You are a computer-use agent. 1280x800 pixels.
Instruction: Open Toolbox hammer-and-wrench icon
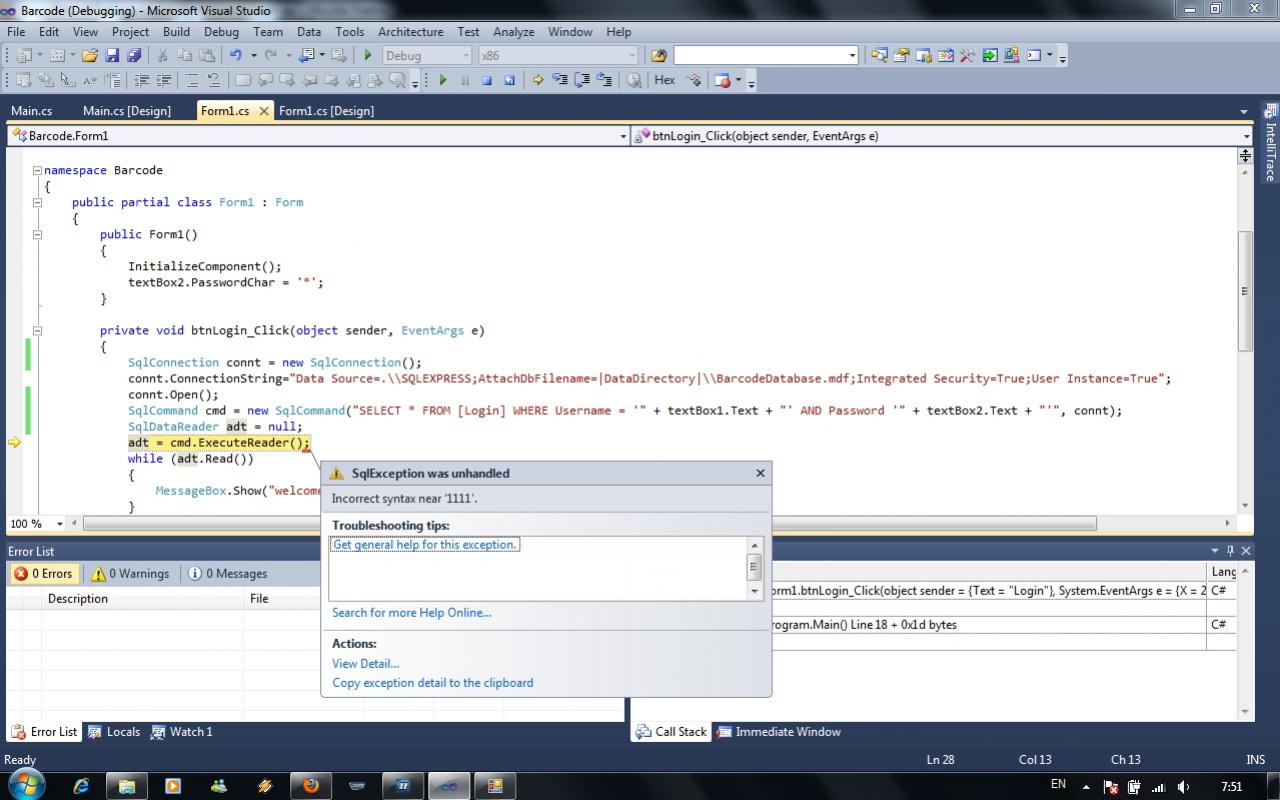pos(967,55)
